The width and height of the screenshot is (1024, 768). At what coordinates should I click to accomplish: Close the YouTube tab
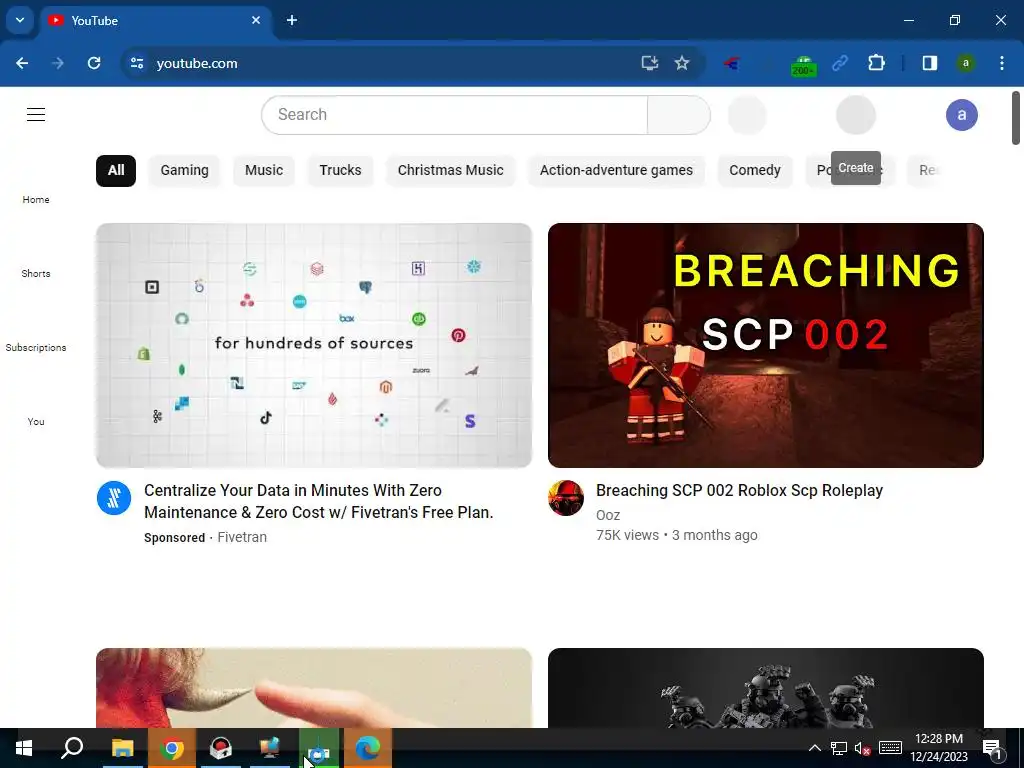click(x=256, y=20)
